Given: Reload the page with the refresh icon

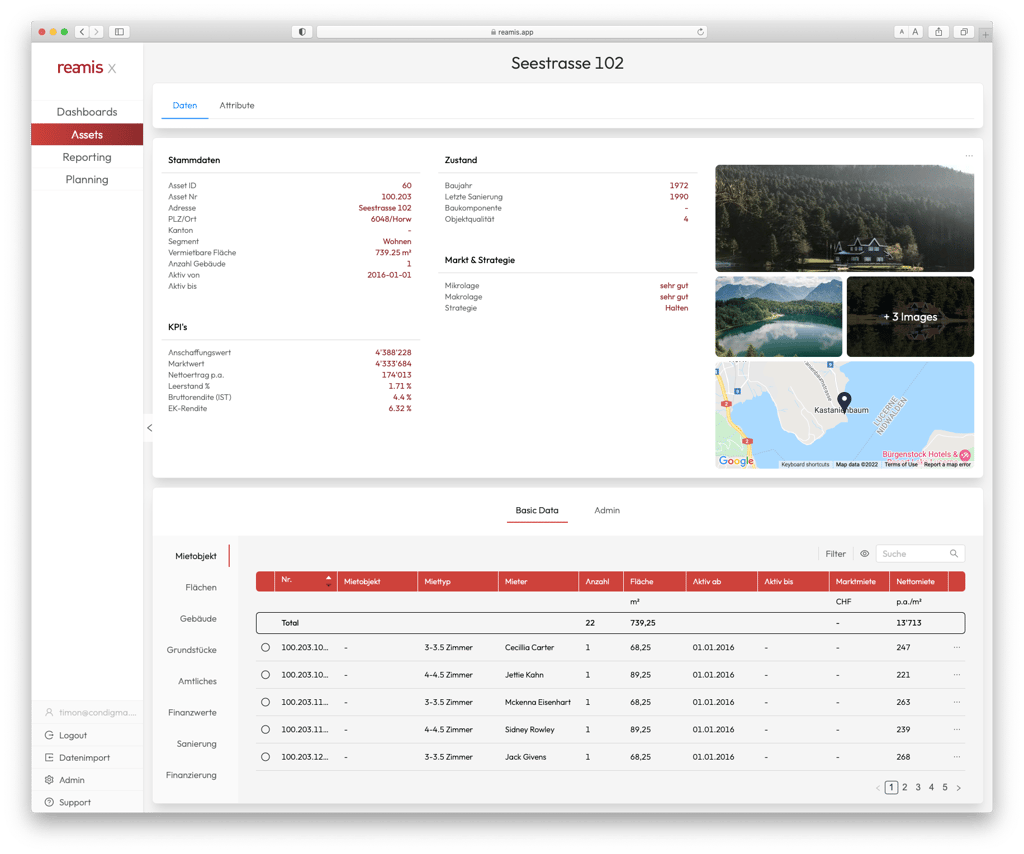Looking at the screenshot, I should 700,31.
